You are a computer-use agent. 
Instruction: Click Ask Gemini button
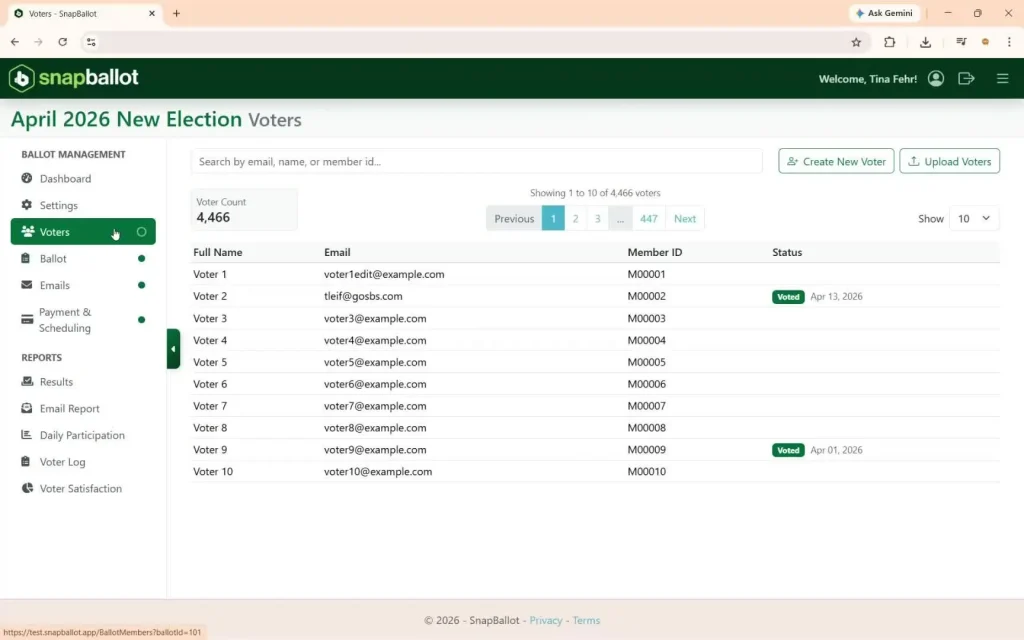[x=884, y=13]
